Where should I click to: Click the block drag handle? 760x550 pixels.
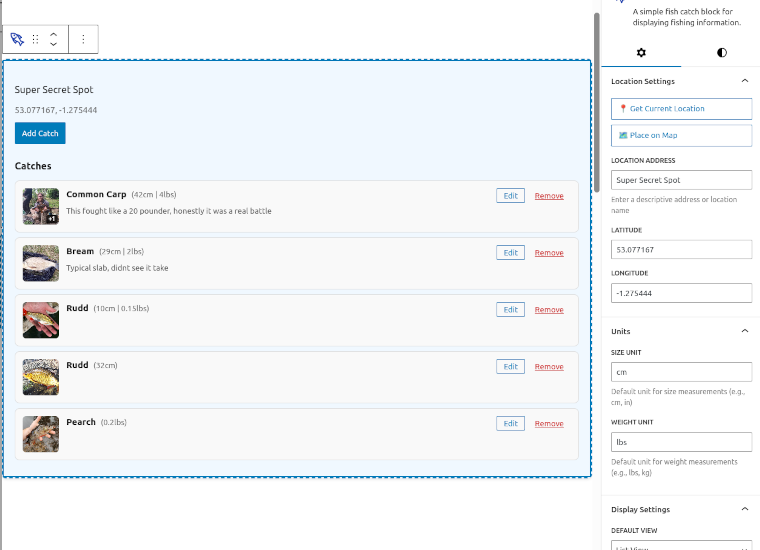click(36, 40)
